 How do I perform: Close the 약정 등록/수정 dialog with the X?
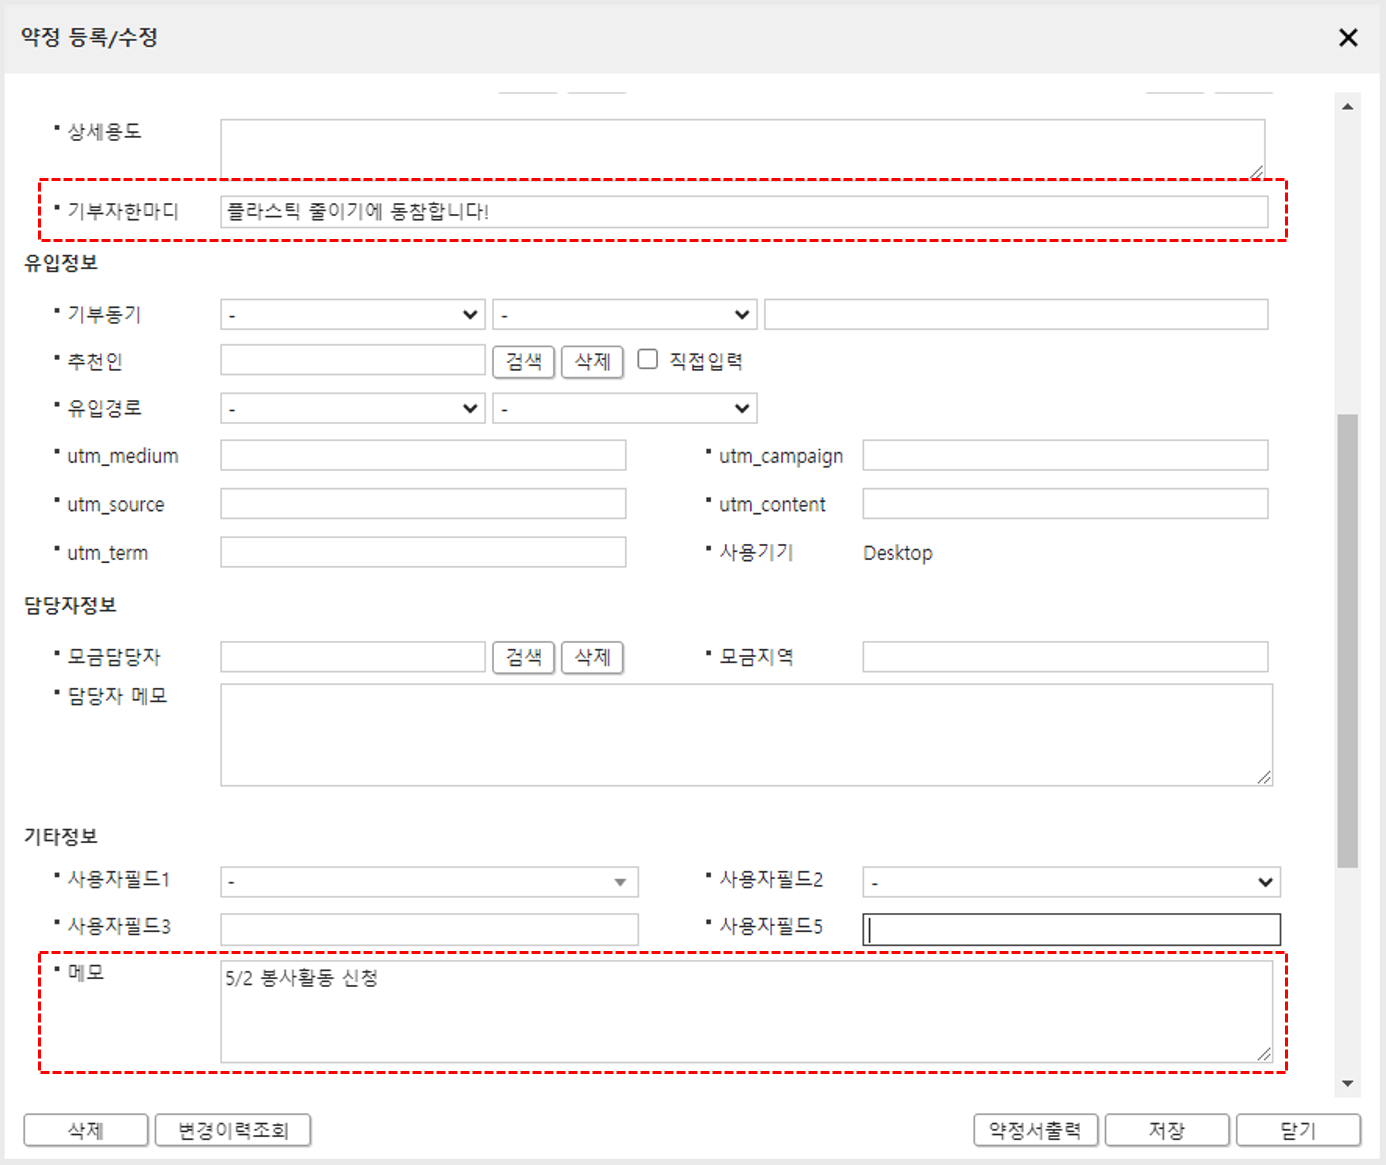click(1348, 38)
